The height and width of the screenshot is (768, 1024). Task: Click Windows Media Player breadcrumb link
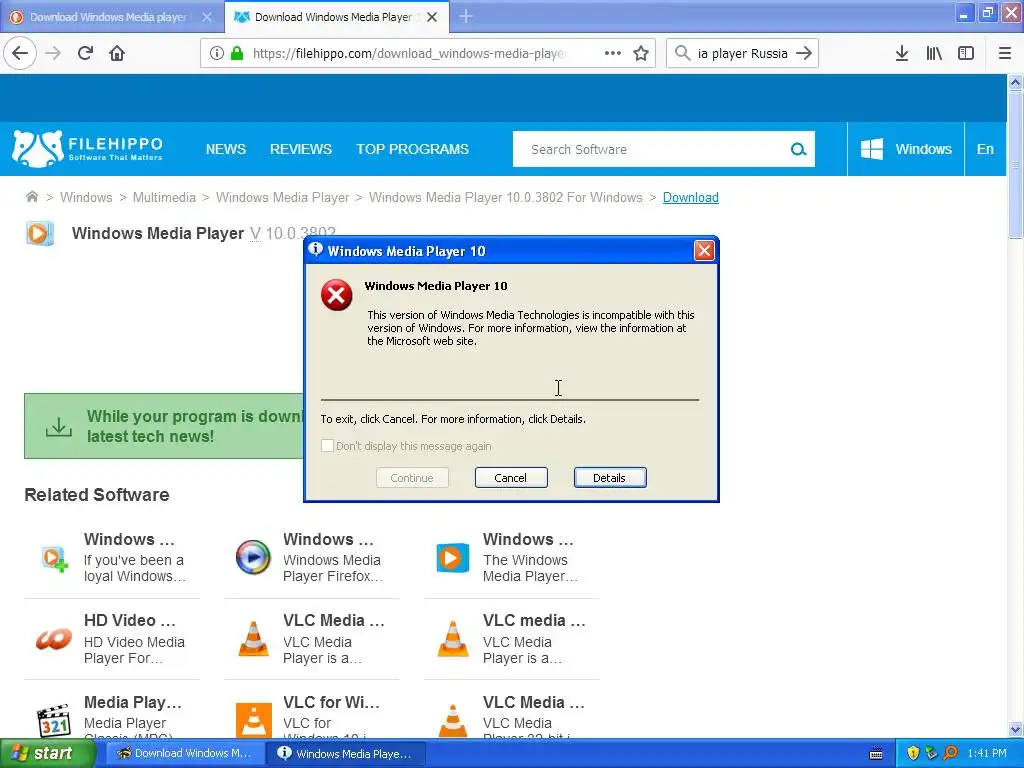tap(282, 197)
